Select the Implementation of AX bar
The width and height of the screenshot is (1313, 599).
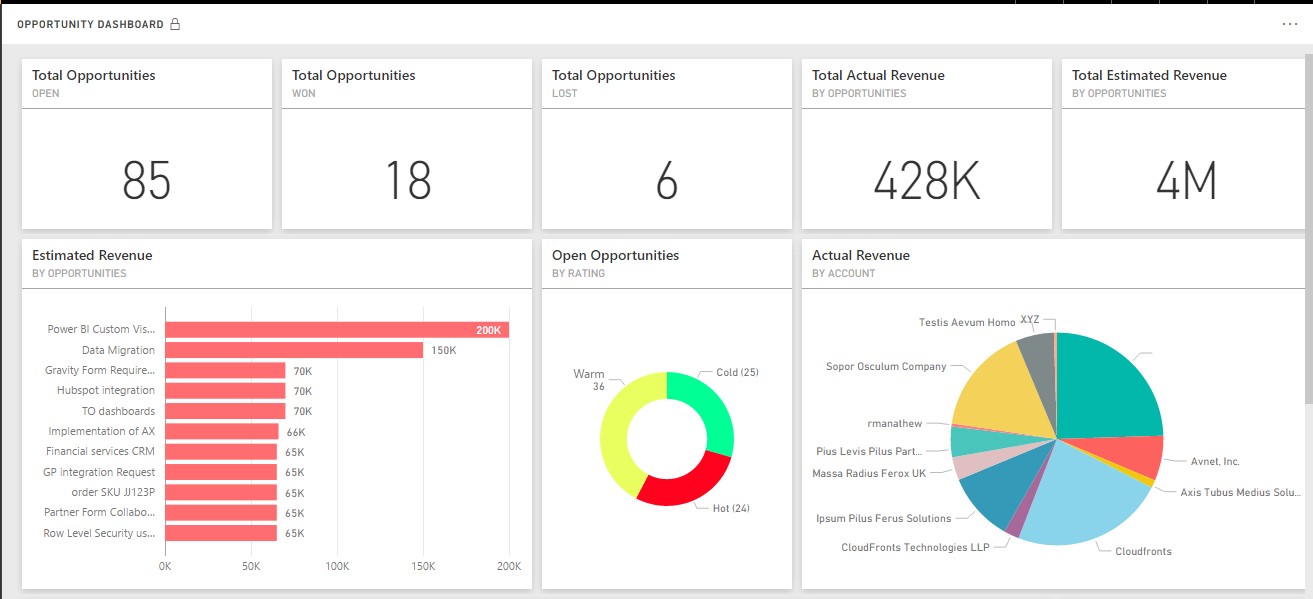[x=221, y=432]
